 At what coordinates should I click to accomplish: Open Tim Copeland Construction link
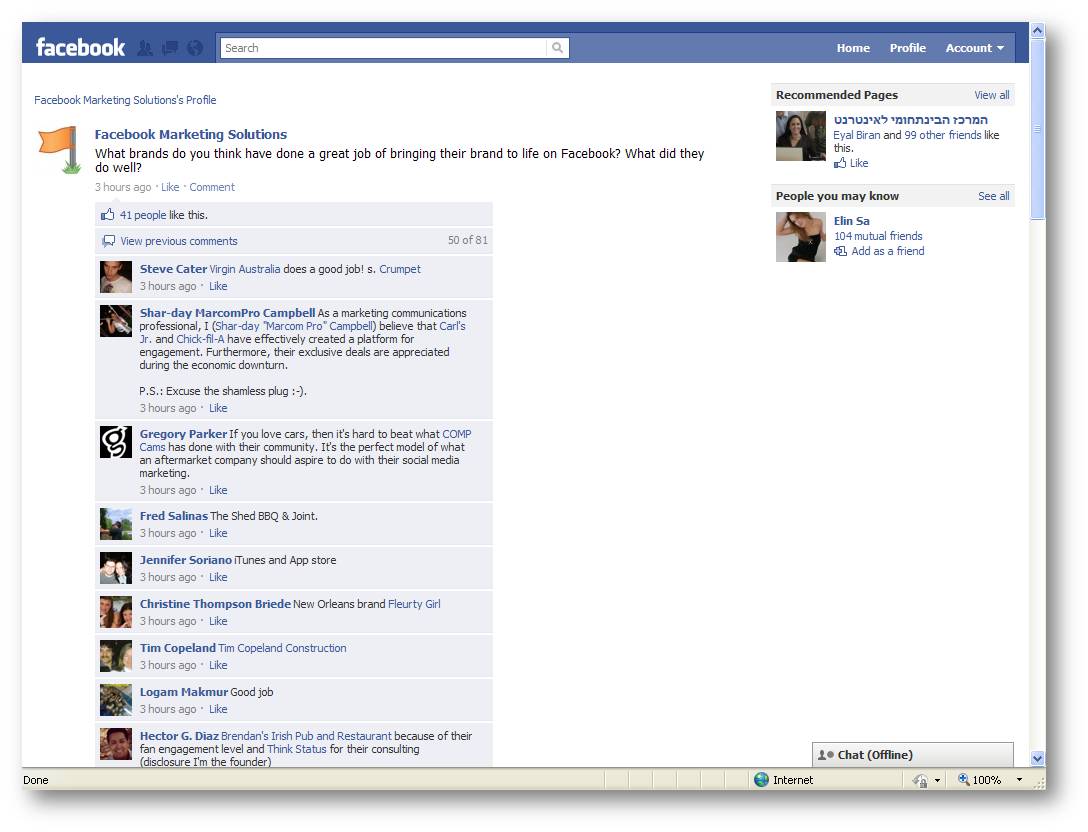click(282, 648)
